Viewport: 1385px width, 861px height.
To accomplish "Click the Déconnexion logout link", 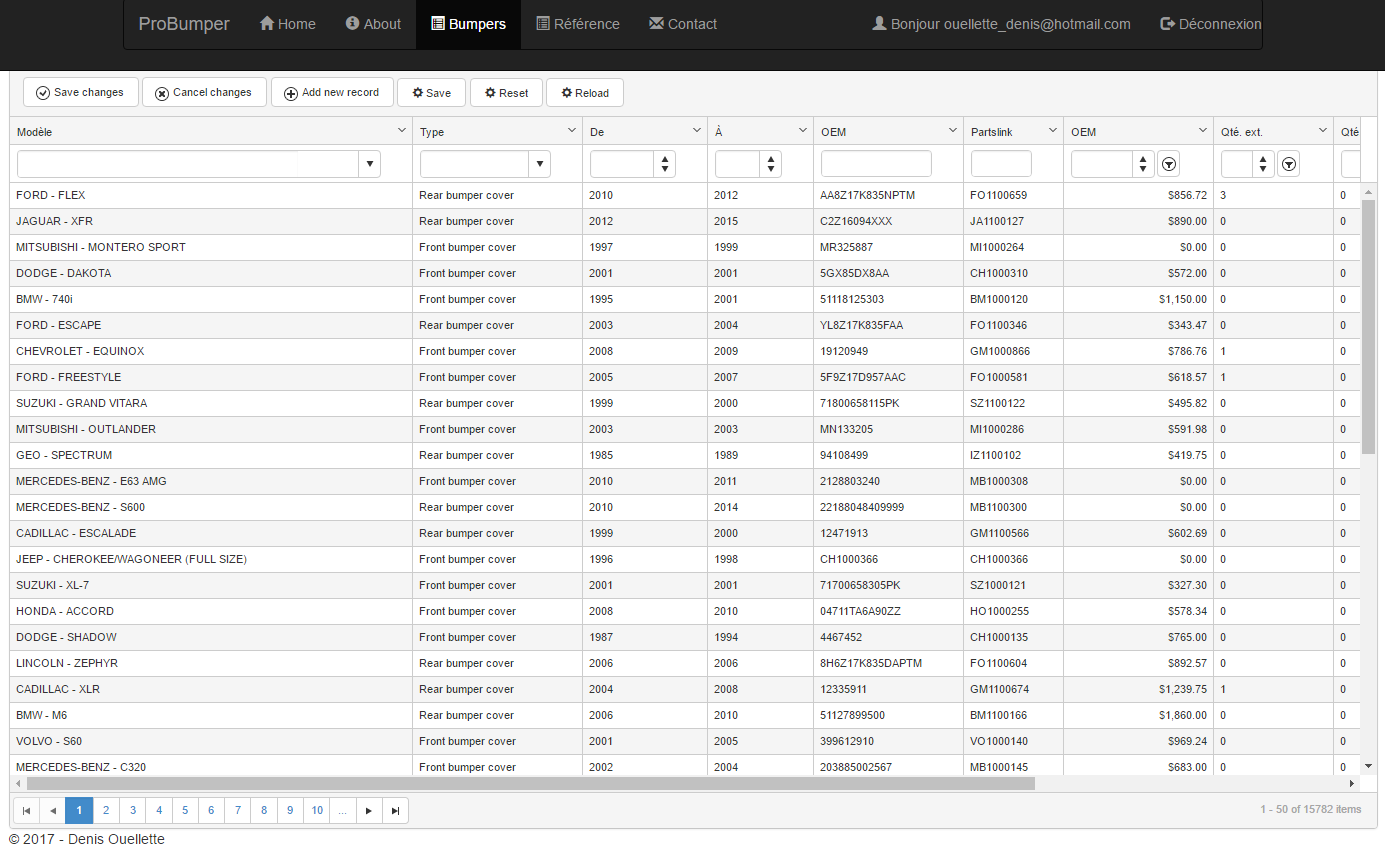I will 1211,24.
